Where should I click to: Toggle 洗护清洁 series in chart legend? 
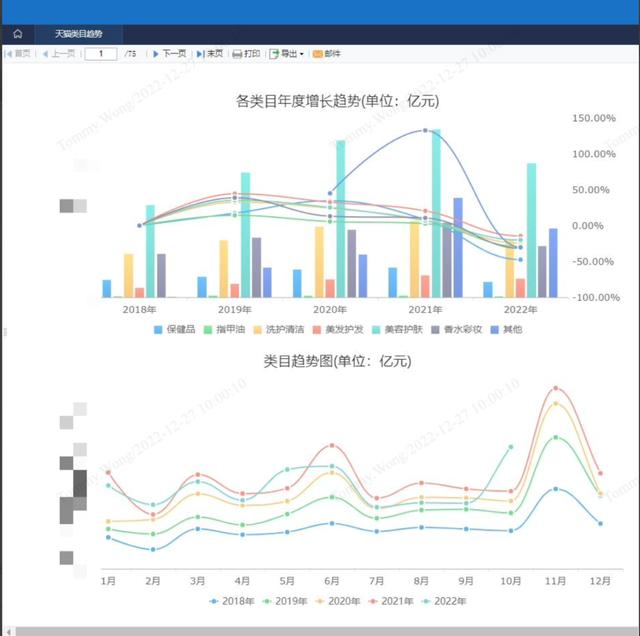(x=279, y=329)
